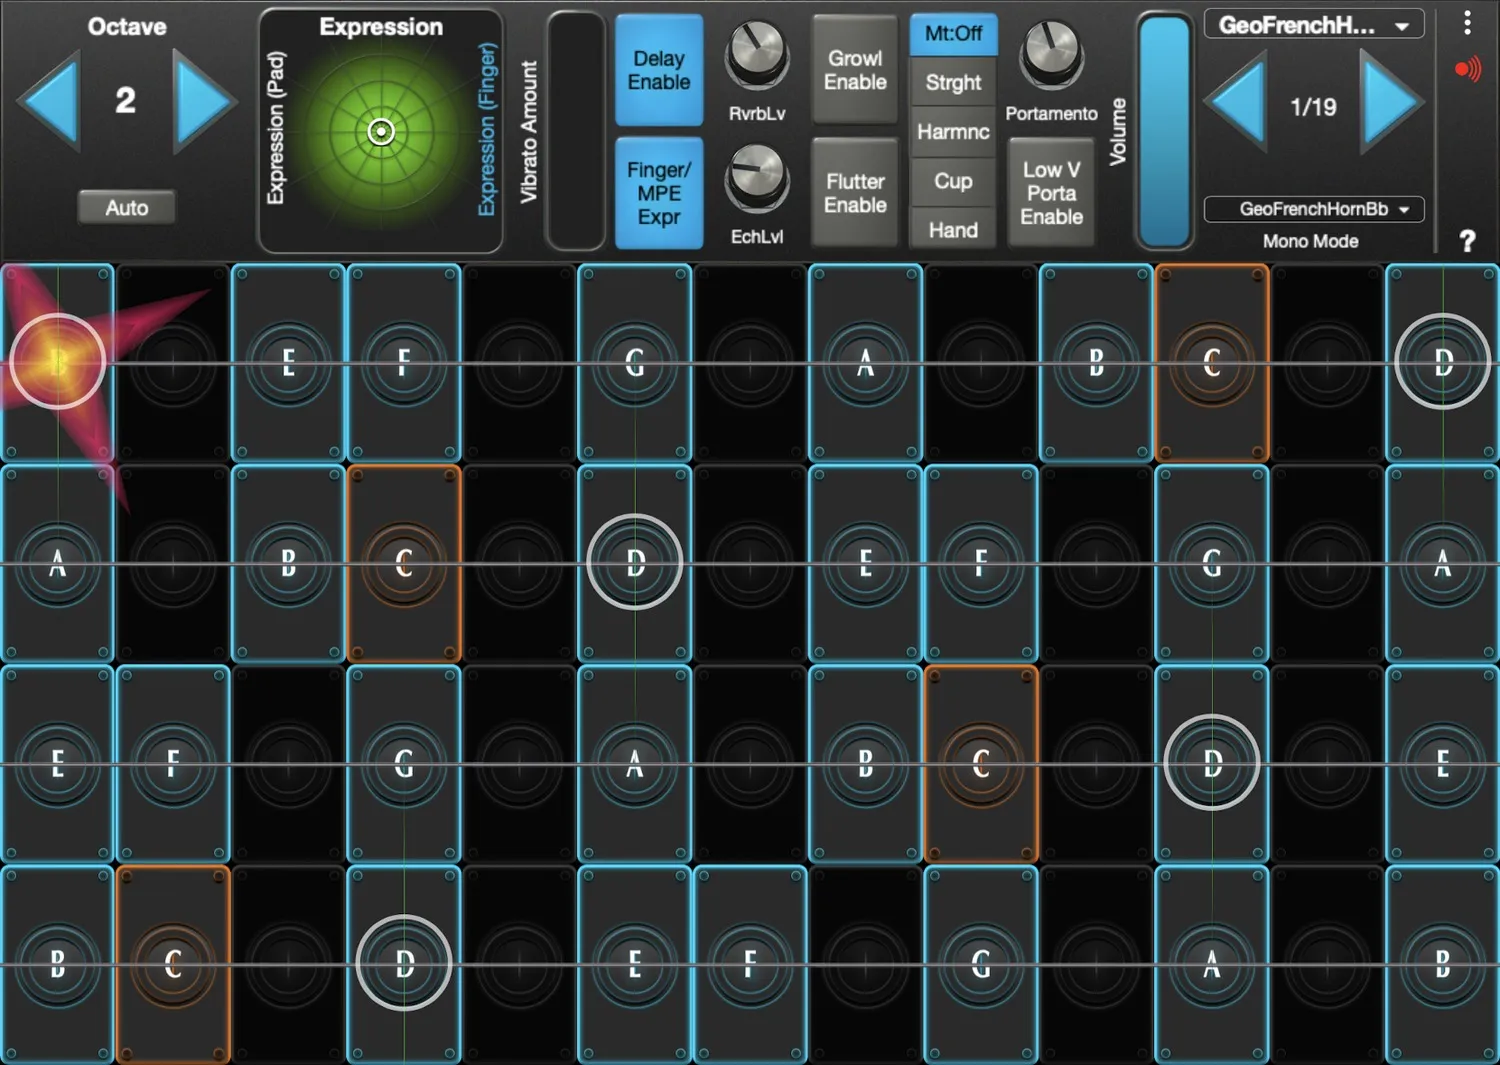The height and width of the screenshot is (1065, 1500).
Task: Click the EchLvl echo knob
Action: coord(756,178)
